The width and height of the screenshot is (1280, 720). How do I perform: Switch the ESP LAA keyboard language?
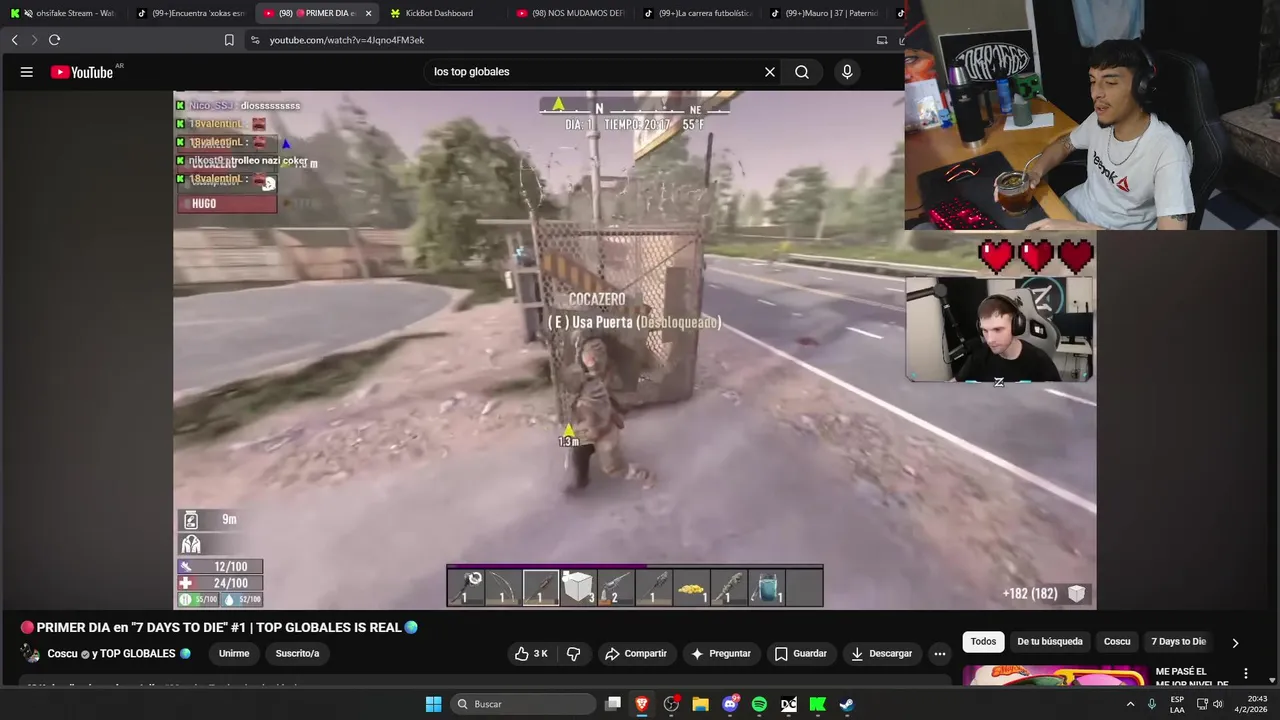click(x=1177, y=704)
